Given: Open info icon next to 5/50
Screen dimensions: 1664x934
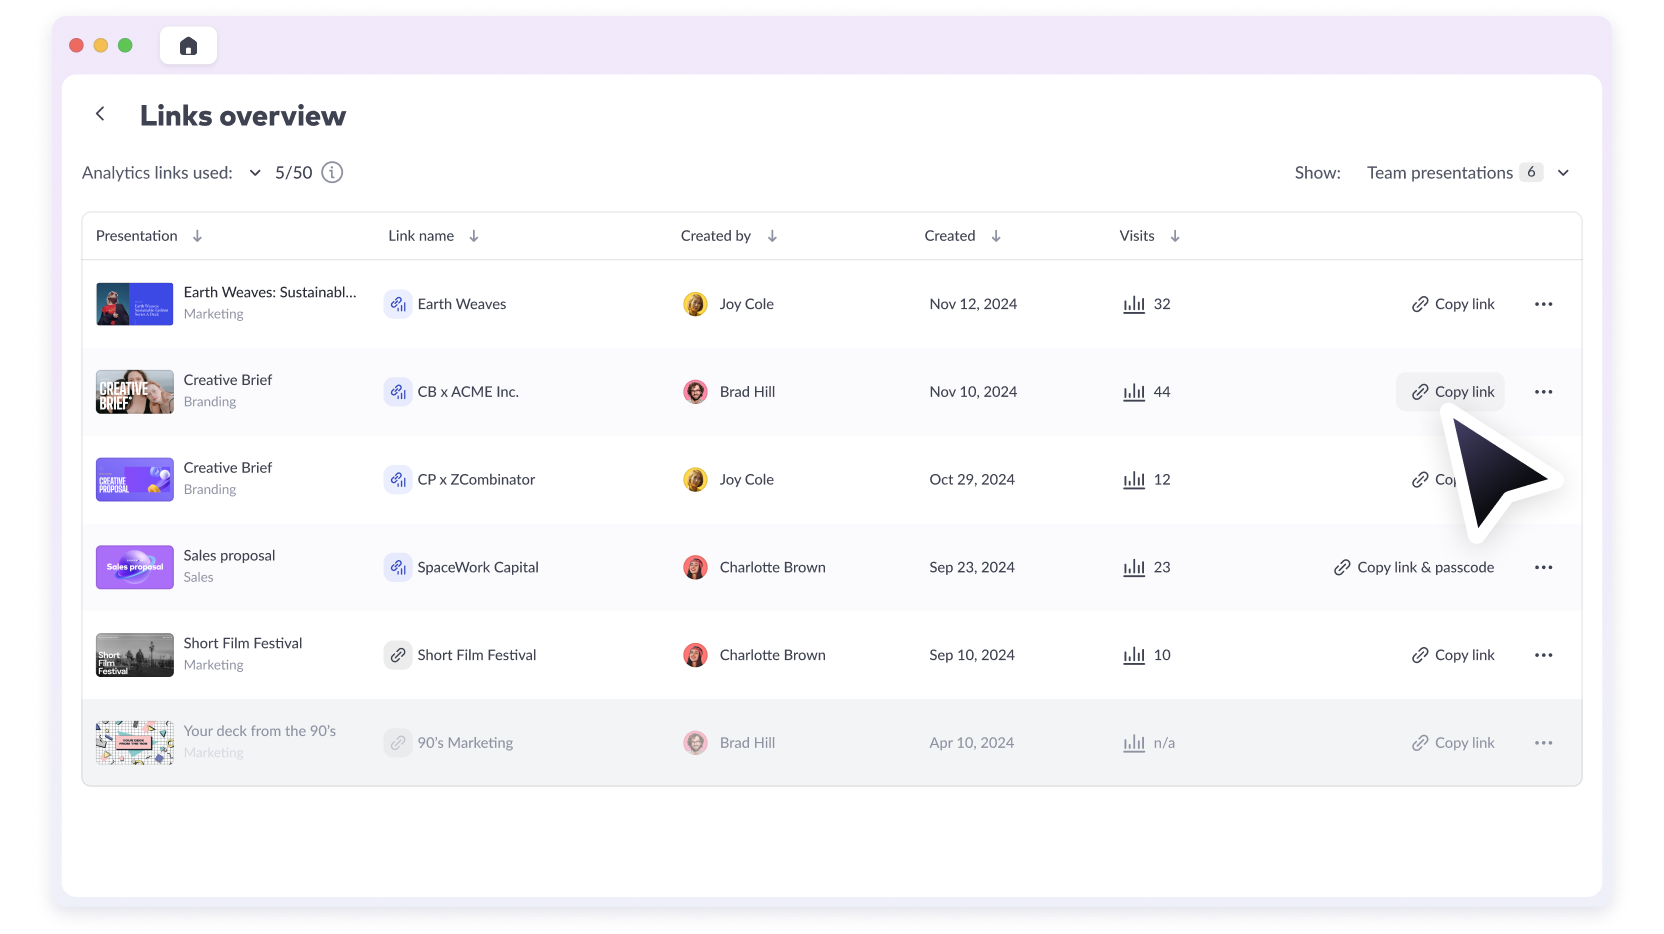Looking at the screenshot, I should 332,173.
